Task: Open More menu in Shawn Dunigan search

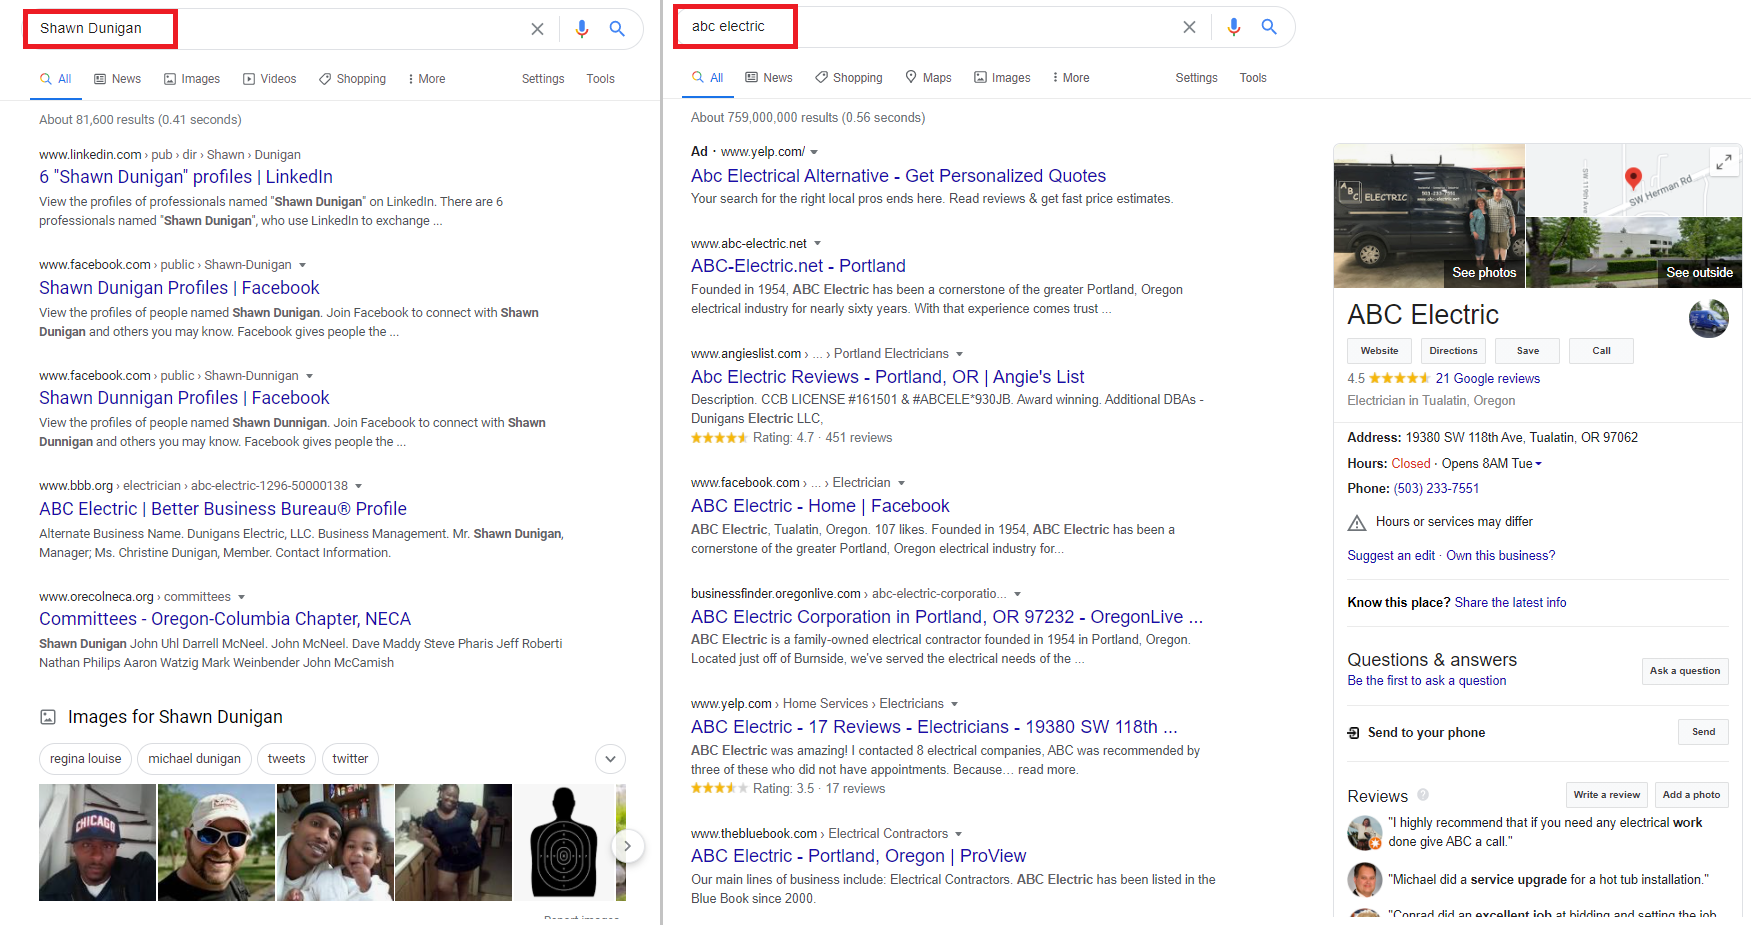Action: pyautogui.click(x=427, y=79)
